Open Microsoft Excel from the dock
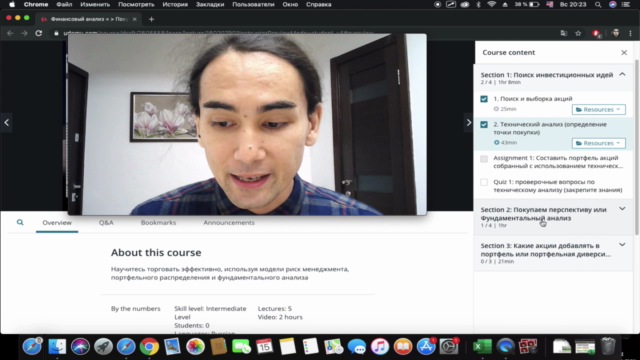This screenshot has width=640, height=360. (x=482, y=347)
